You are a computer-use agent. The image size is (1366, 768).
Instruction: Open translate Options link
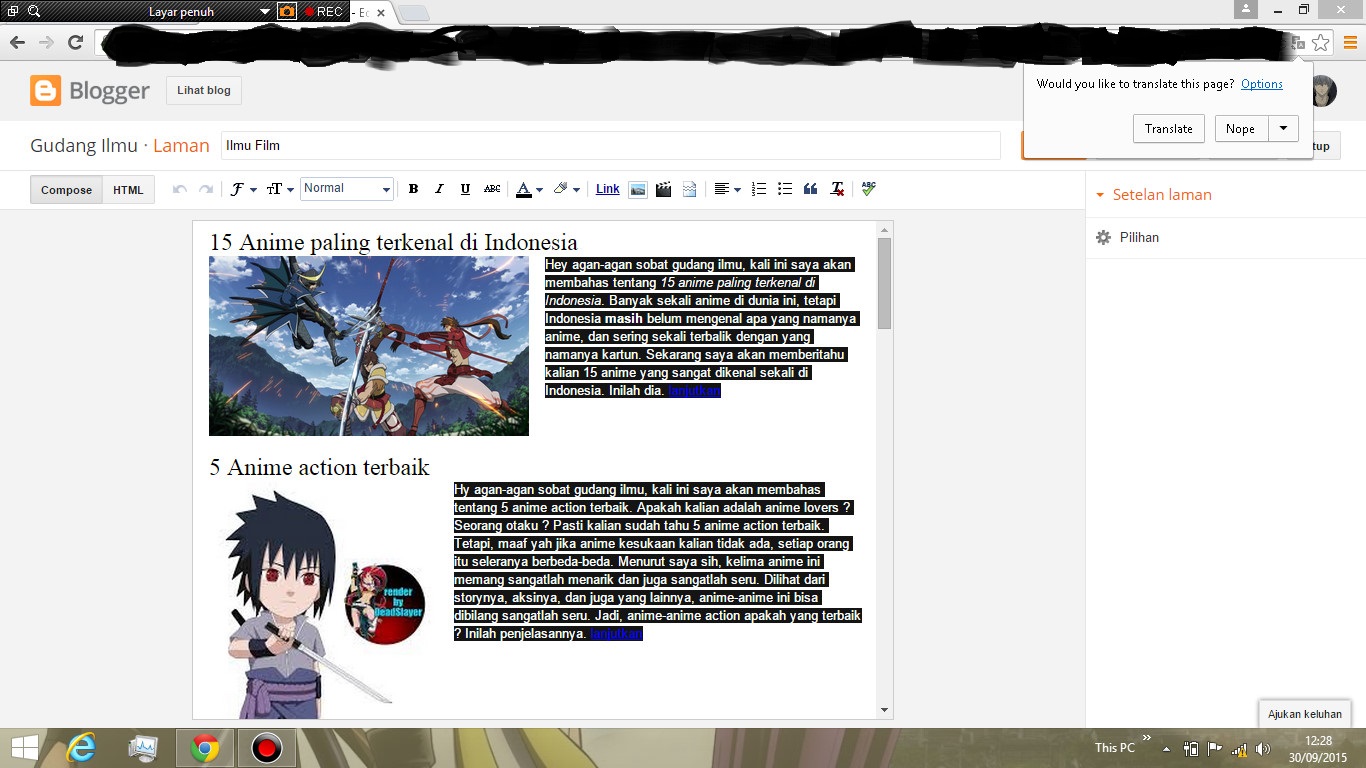coord(1262,84)
